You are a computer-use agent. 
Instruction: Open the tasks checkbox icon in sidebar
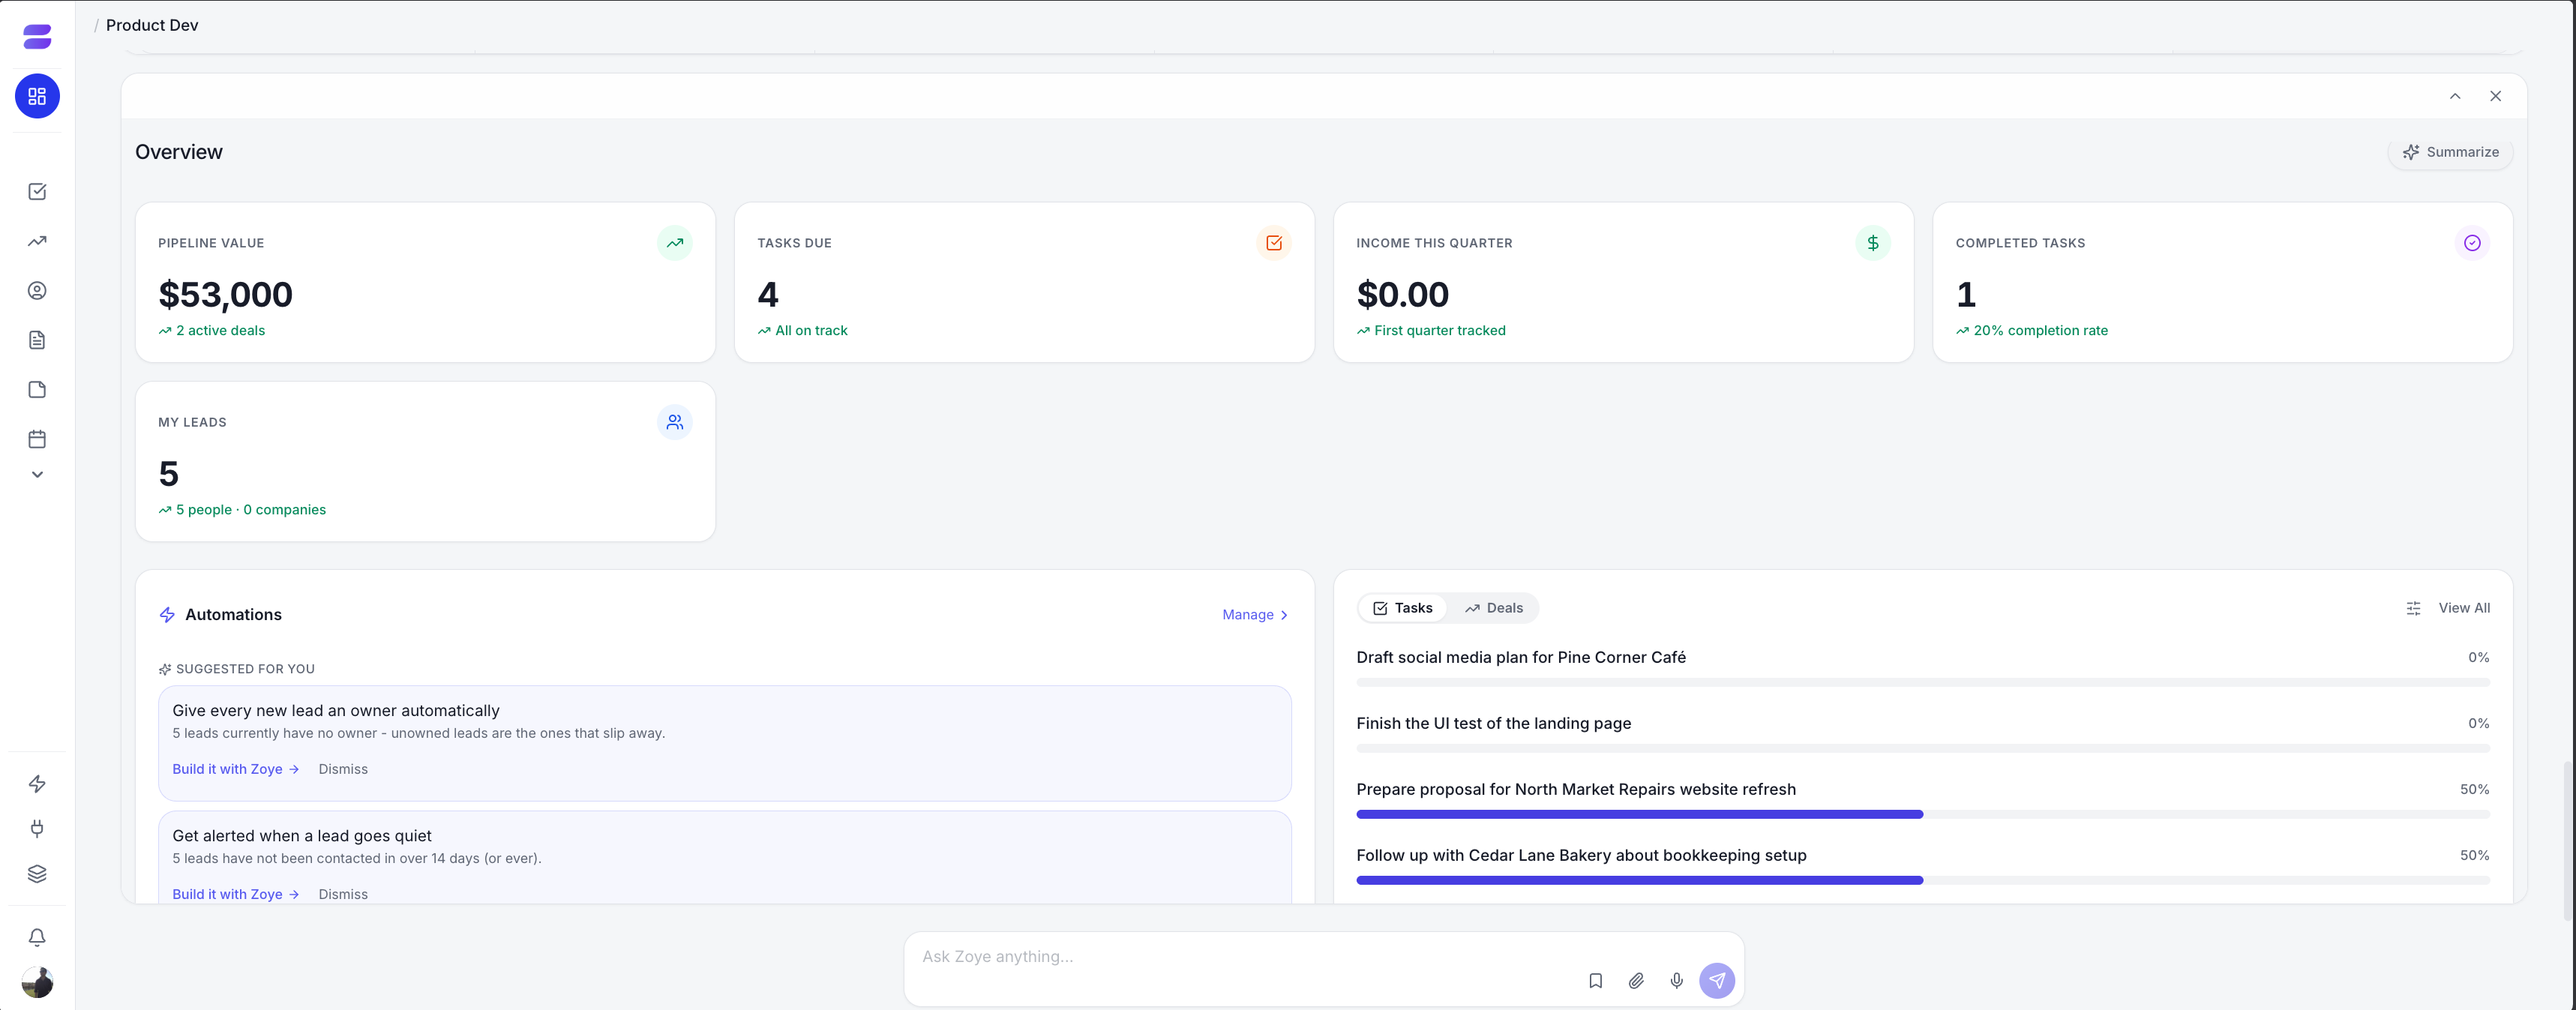pos(37,191)
